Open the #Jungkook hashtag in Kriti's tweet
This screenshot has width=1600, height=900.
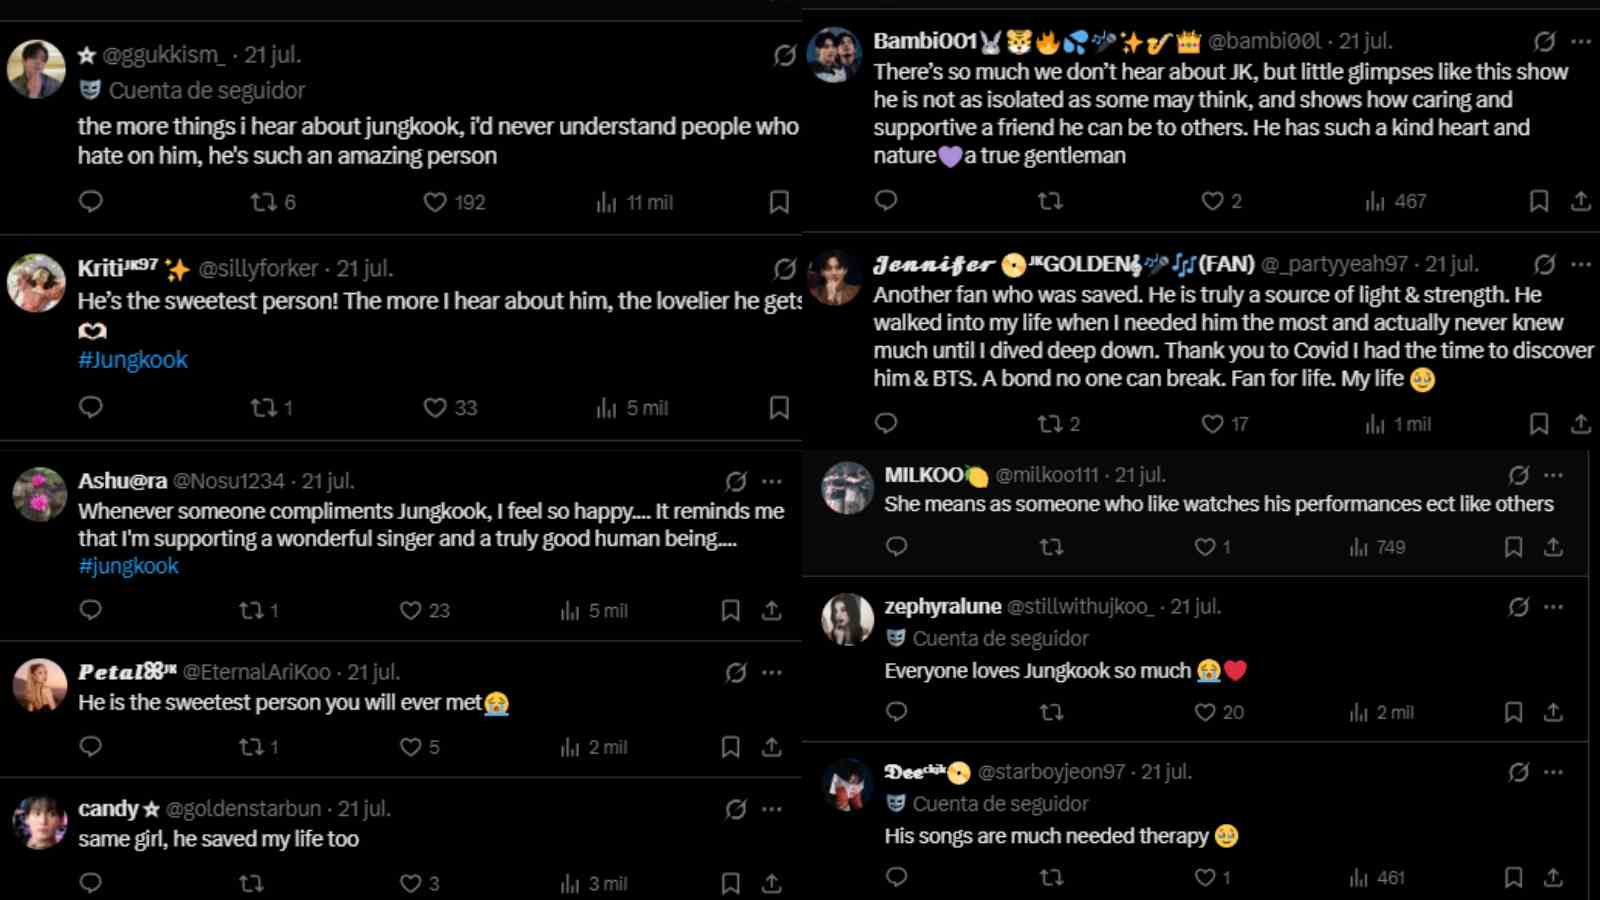click(133, 360)
